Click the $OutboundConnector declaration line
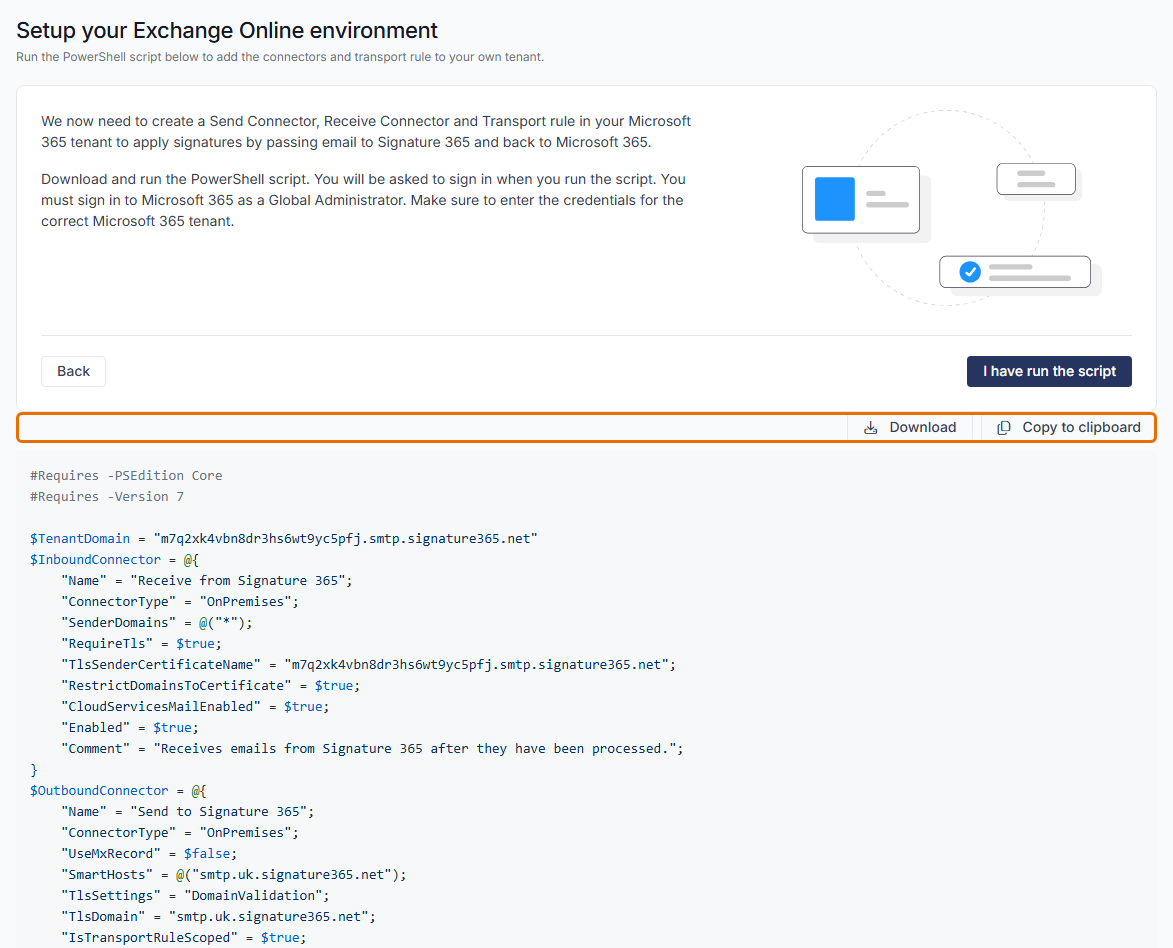The width and height of the screenshot is (1173, 948). tap(118, 790)
